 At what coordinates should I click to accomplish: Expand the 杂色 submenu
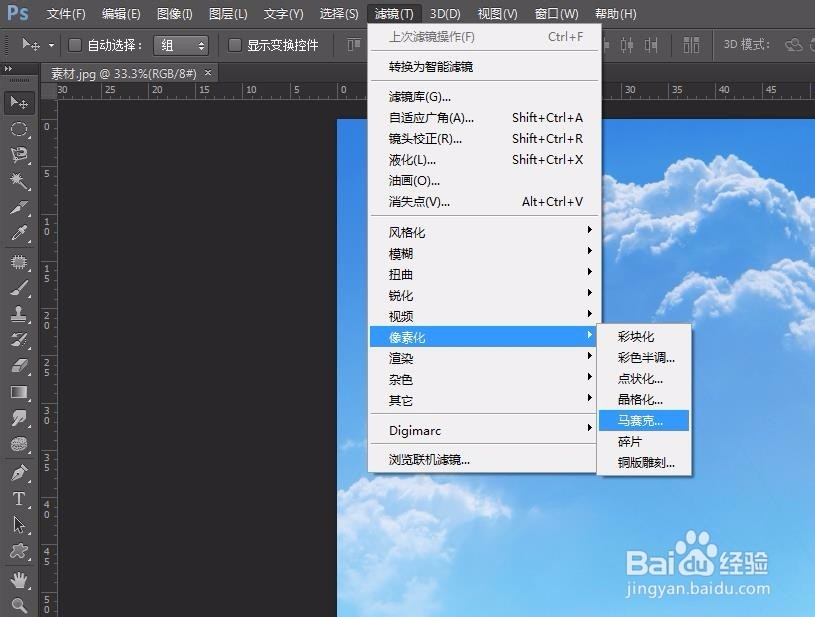[x=484, y=379]
